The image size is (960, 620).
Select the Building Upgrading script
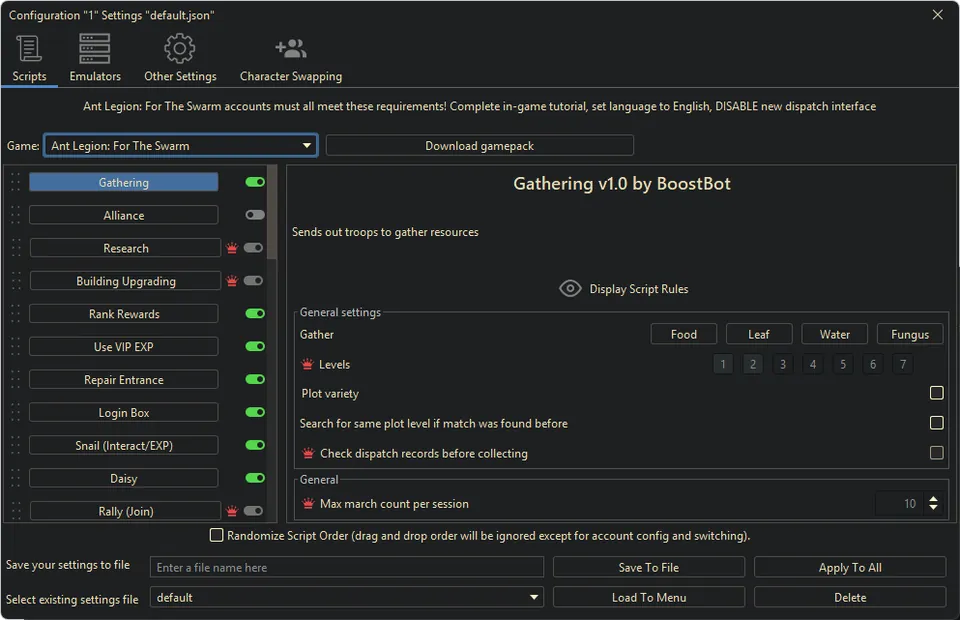coord(126,281)
